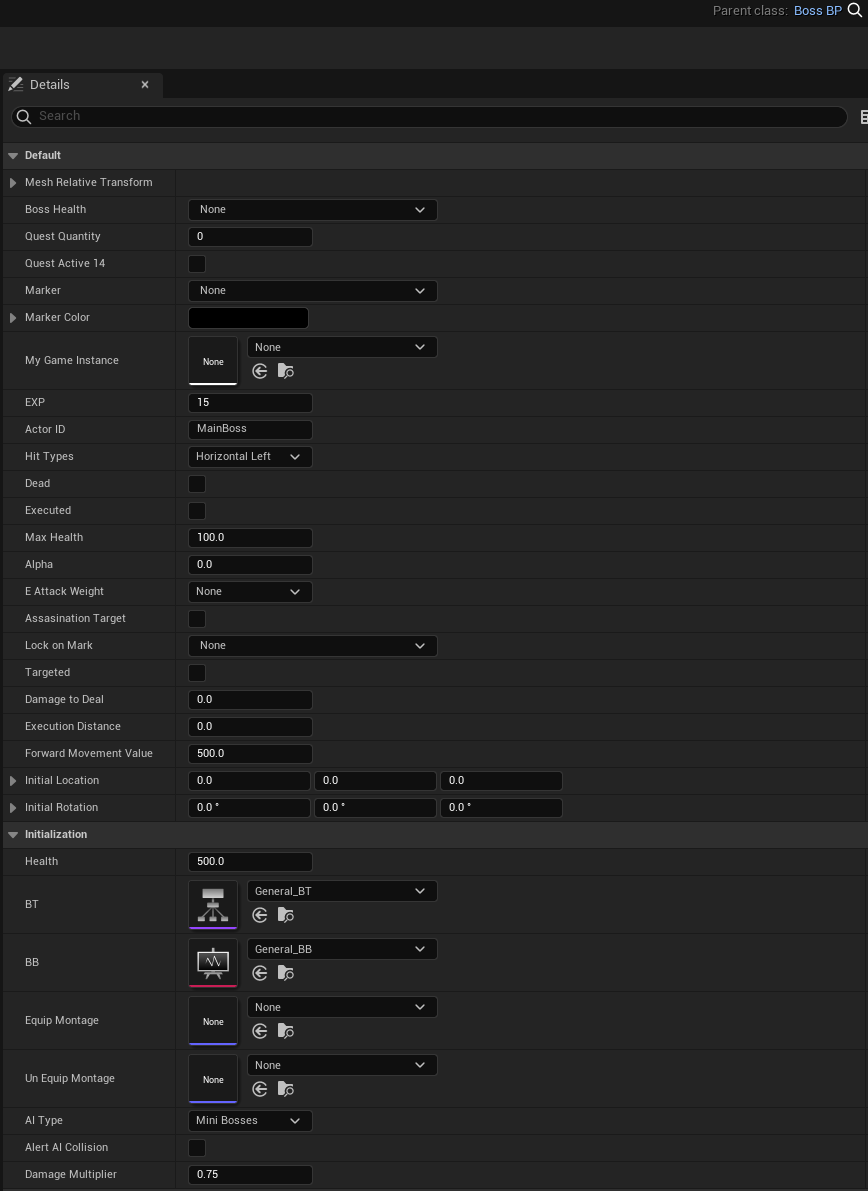
Task: Toggle the Executed checkbox
Action: click(x=197, y=510)
